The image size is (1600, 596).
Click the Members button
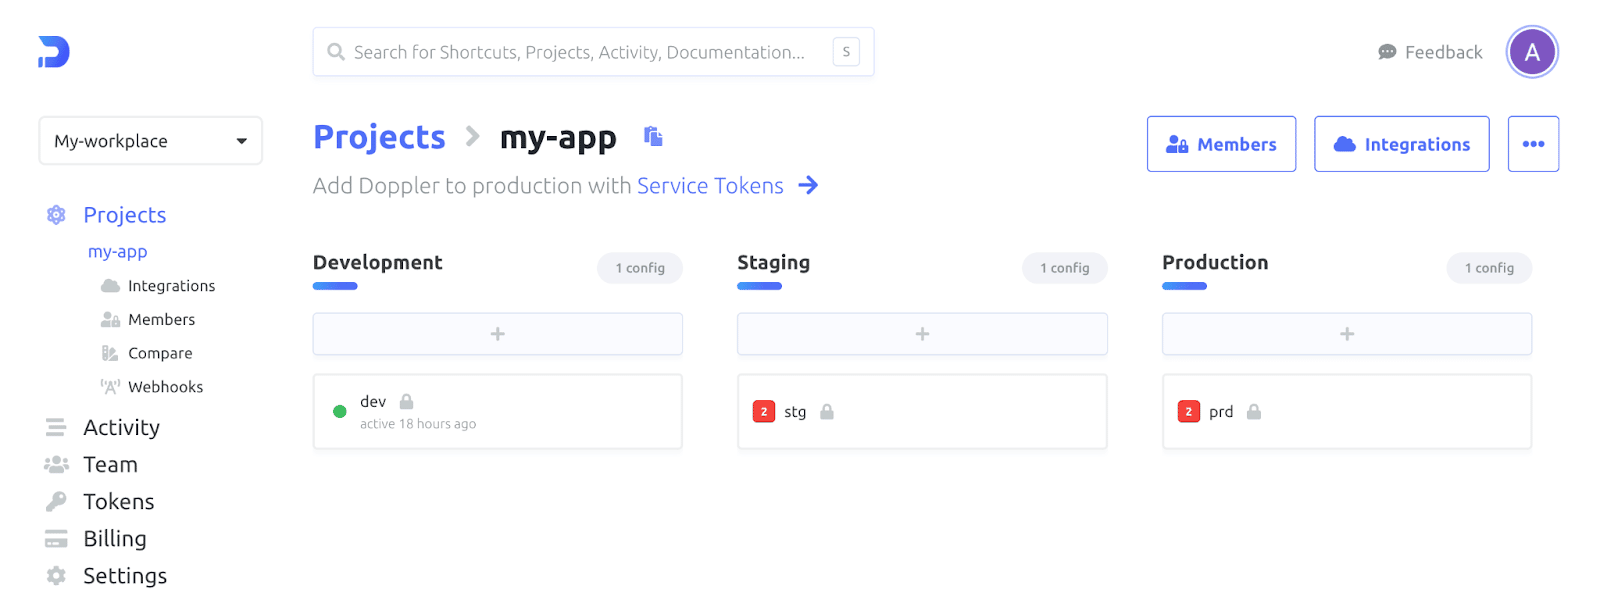(1220, 144)
